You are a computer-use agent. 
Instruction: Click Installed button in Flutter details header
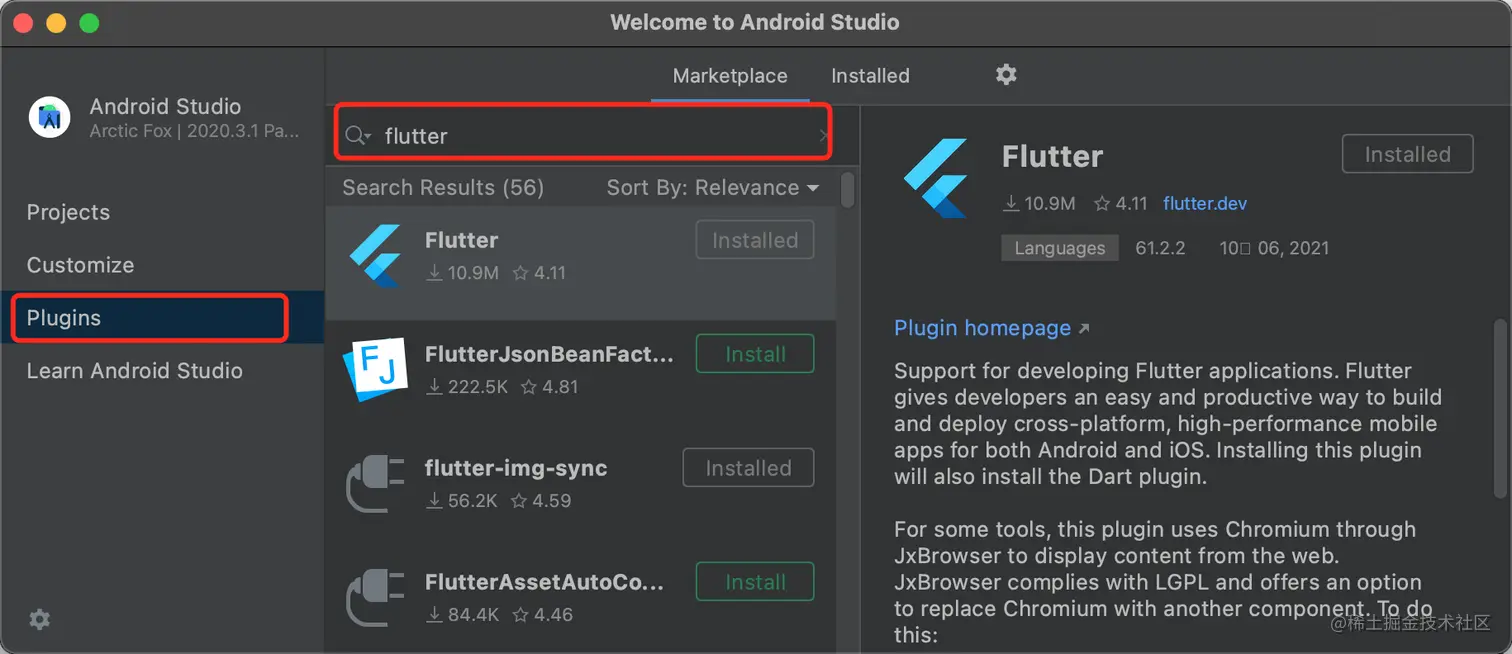coord(1408,154)
